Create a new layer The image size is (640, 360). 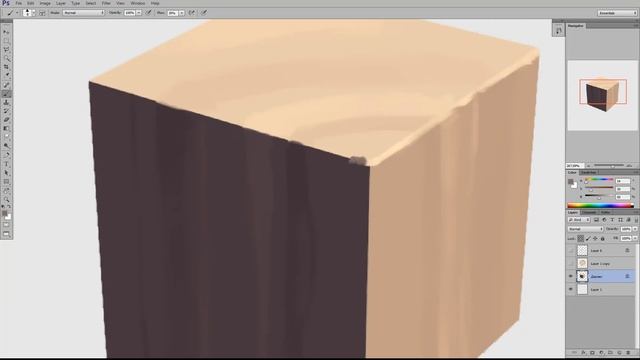pyautogui.click(x=620, y=352)
